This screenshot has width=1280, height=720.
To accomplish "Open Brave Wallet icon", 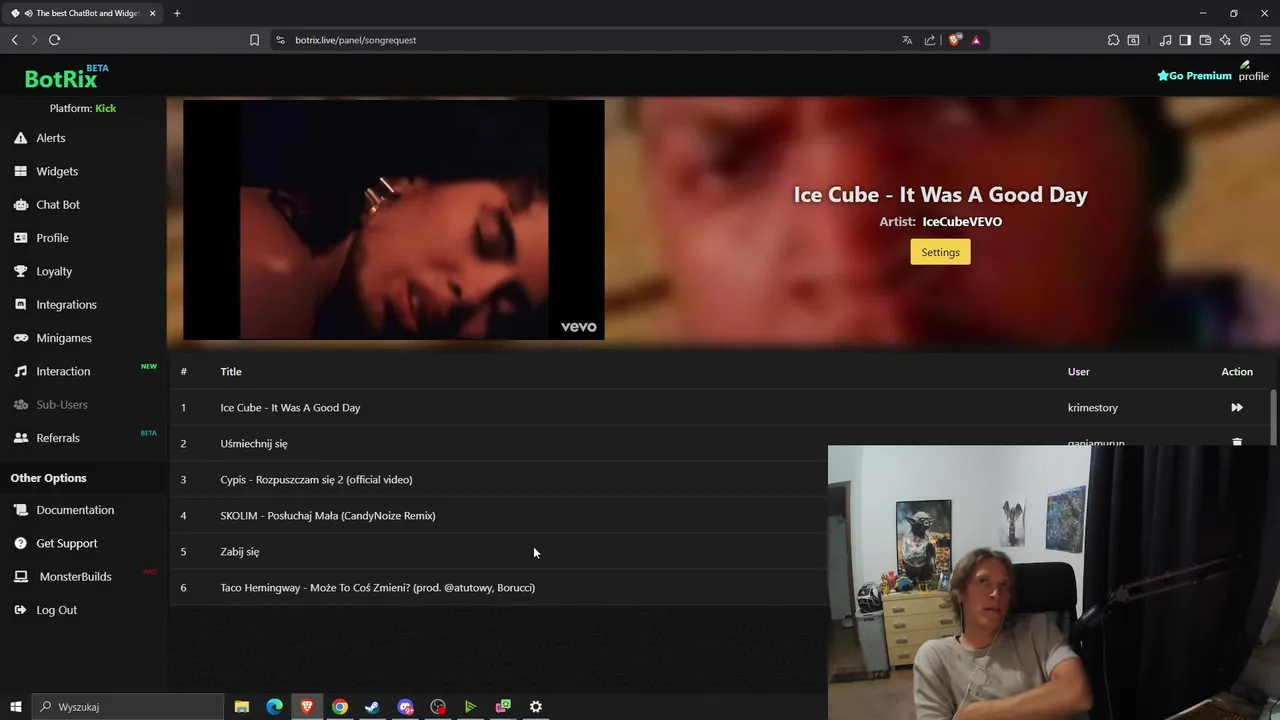I will (1205, 40).
